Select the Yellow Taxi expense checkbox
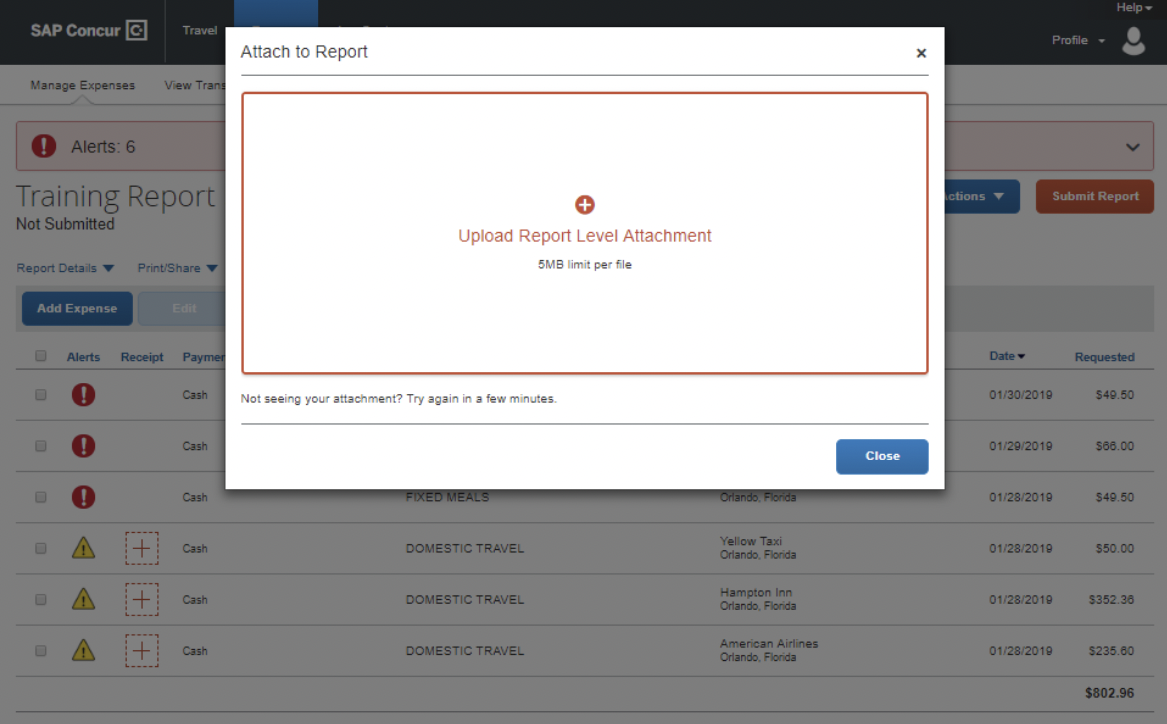The image size is (1167, 724). point(41,548)
